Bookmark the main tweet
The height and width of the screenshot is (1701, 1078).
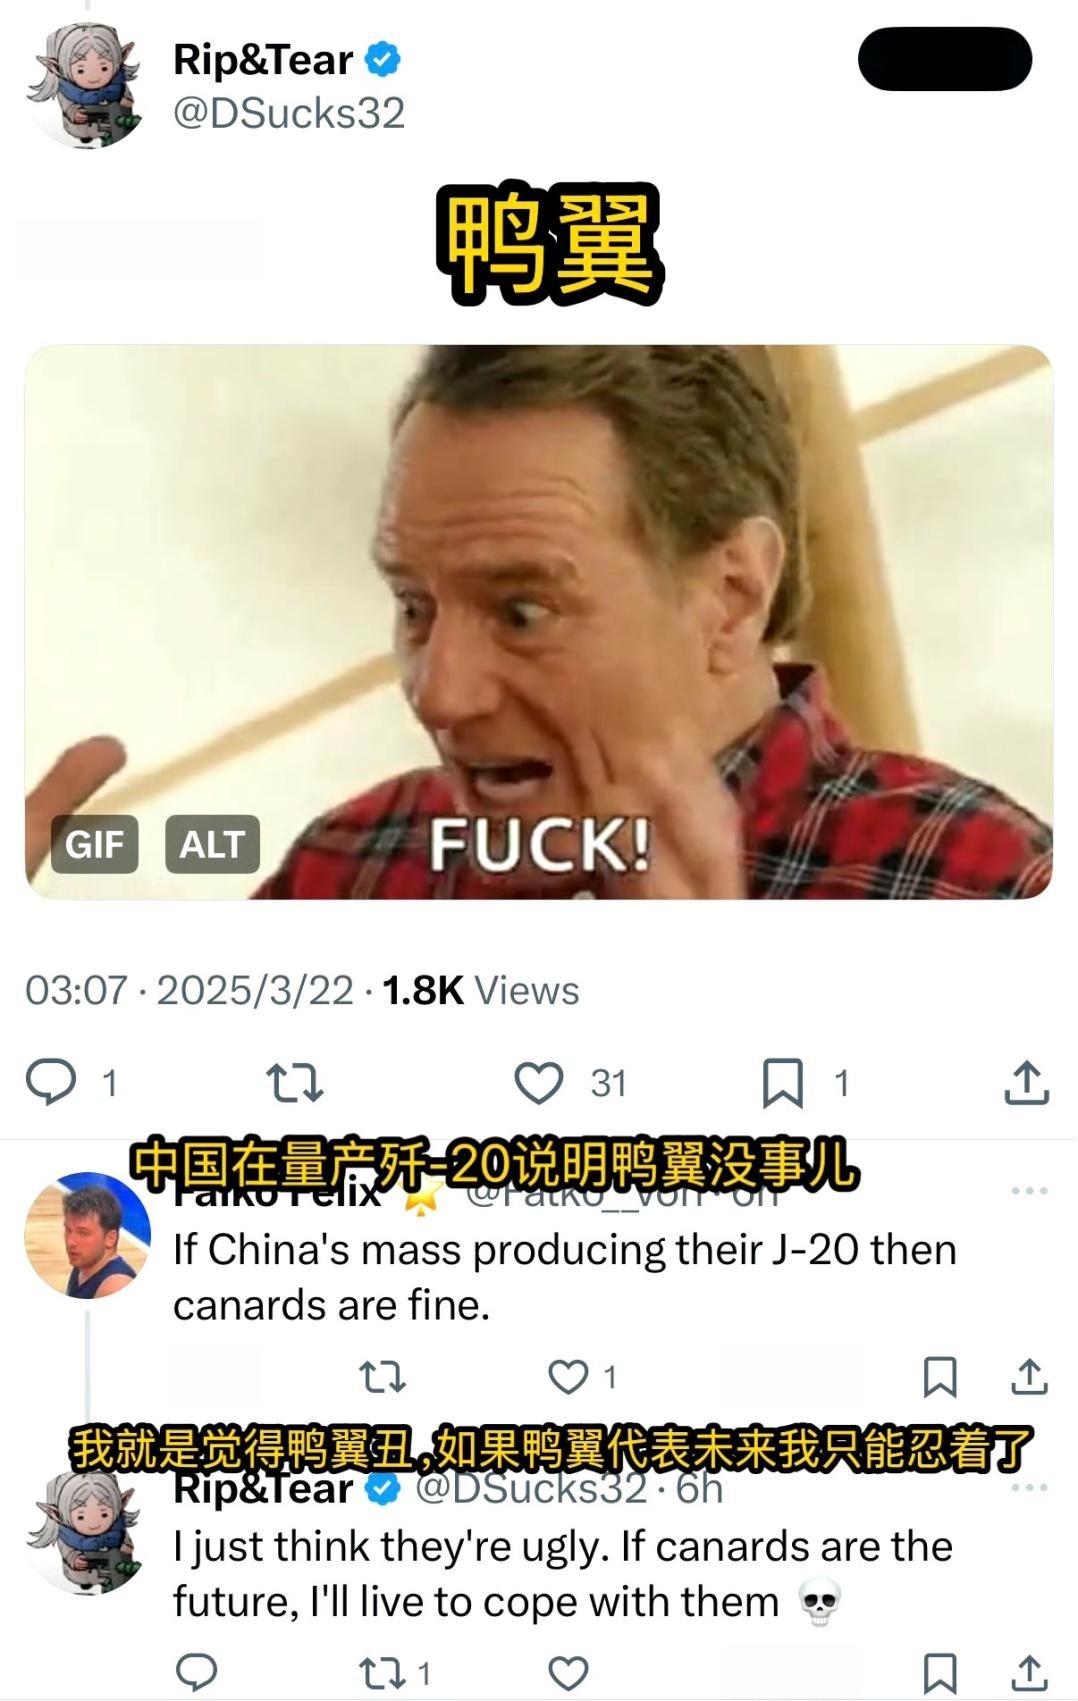782,1083
